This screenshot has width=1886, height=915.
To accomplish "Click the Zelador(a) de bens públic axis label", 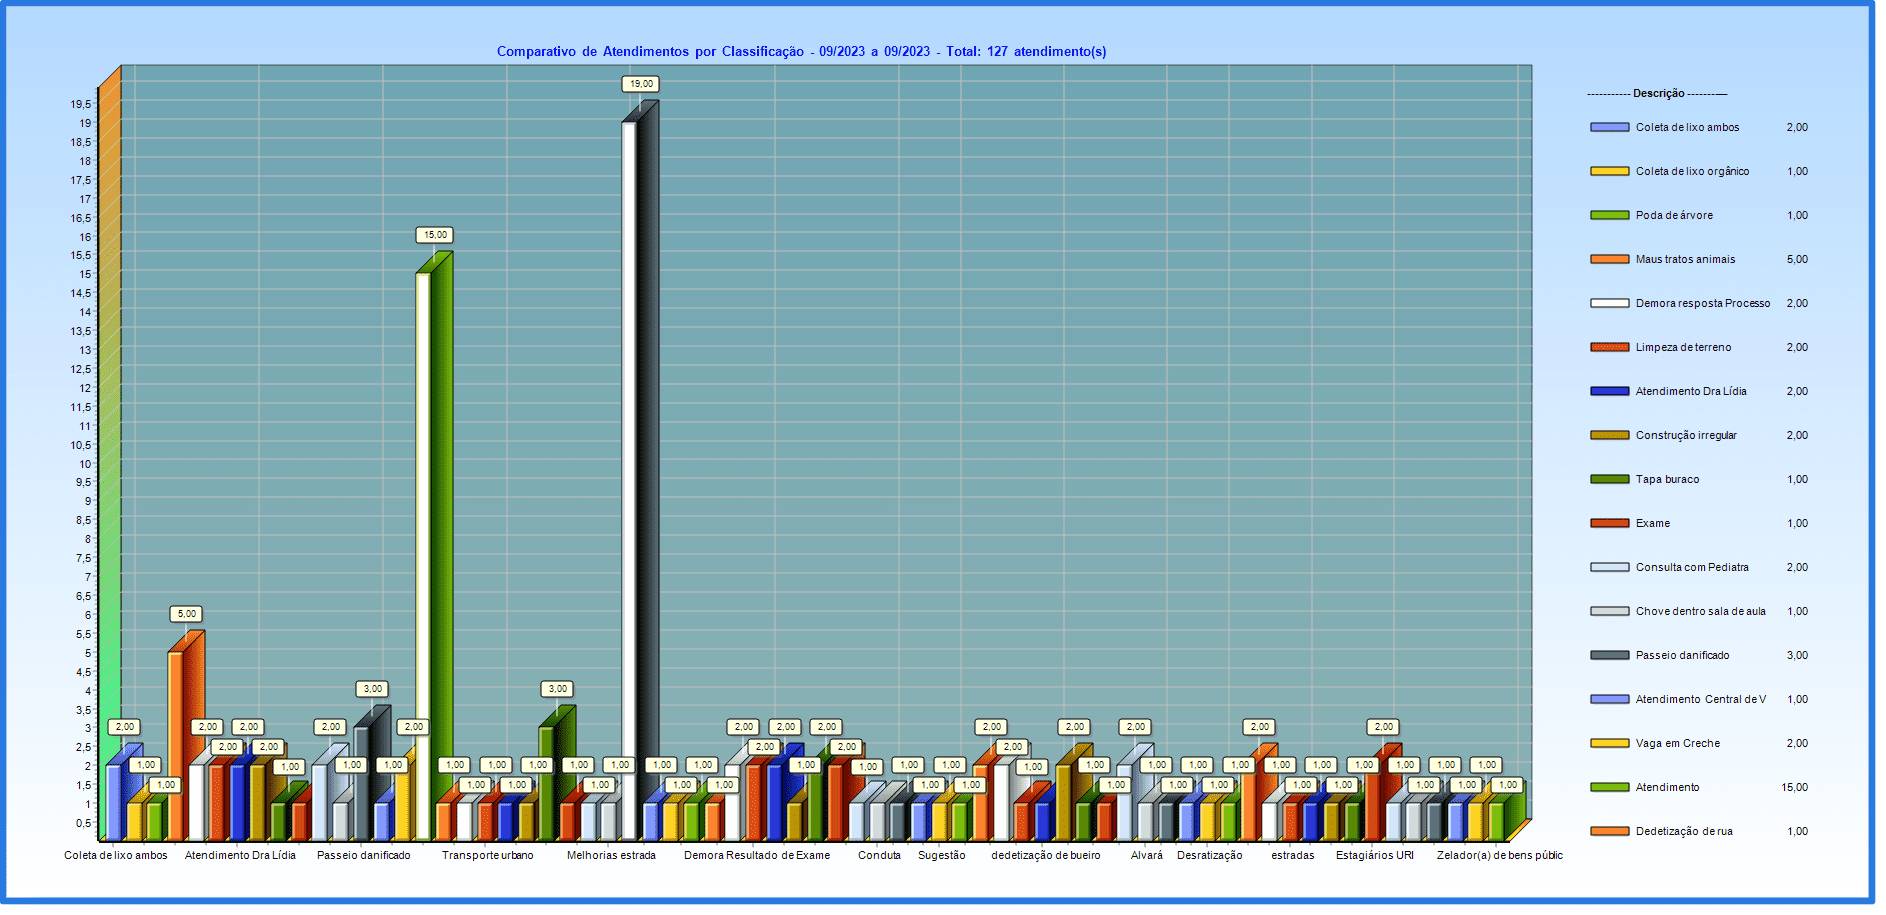I will pyautogui.click(x=1499, y=855).
